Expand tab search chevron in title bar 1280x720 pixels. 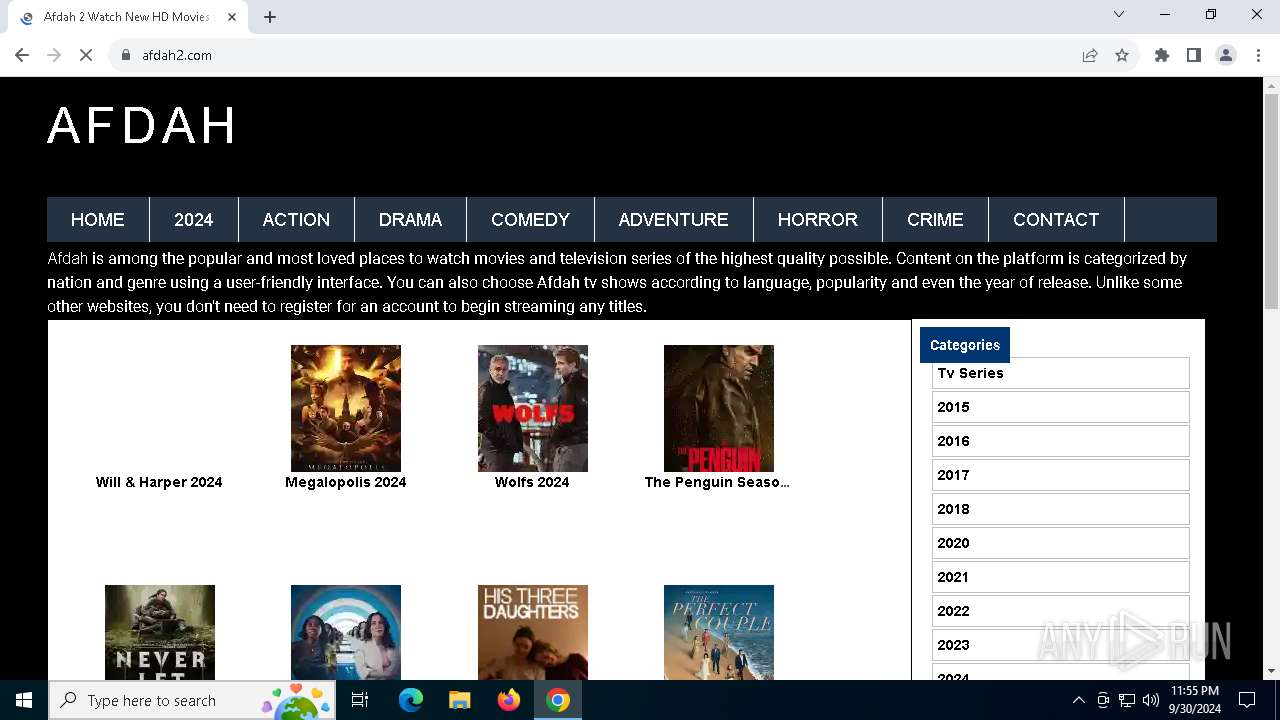1119,14
